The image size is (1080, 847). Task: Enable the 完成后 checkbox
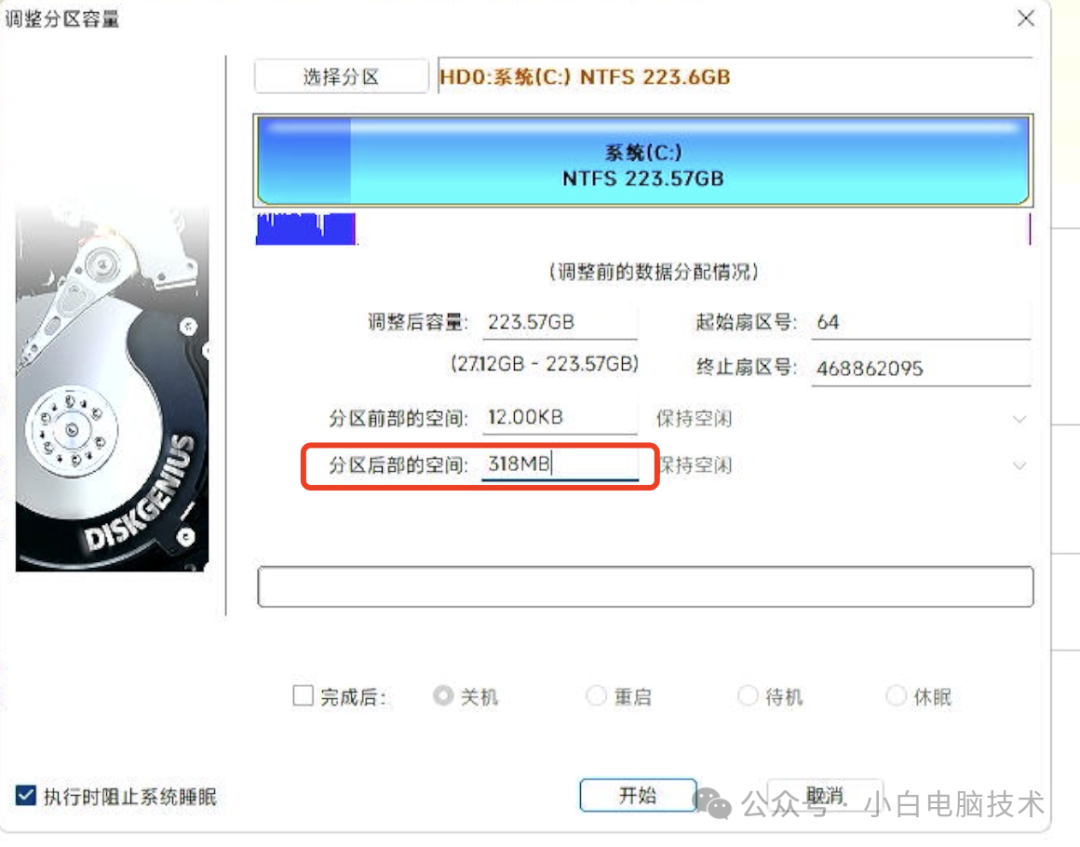click(302, 696)
